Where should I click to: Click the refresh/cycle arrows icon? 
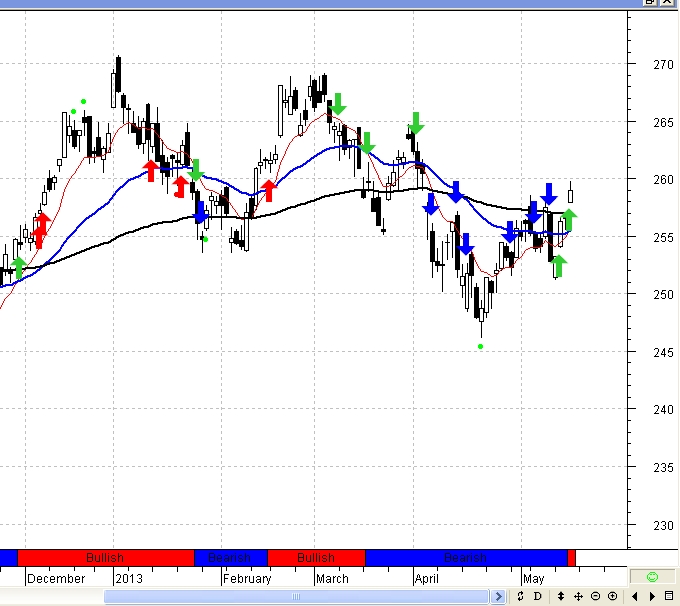[x=520, y=597]
